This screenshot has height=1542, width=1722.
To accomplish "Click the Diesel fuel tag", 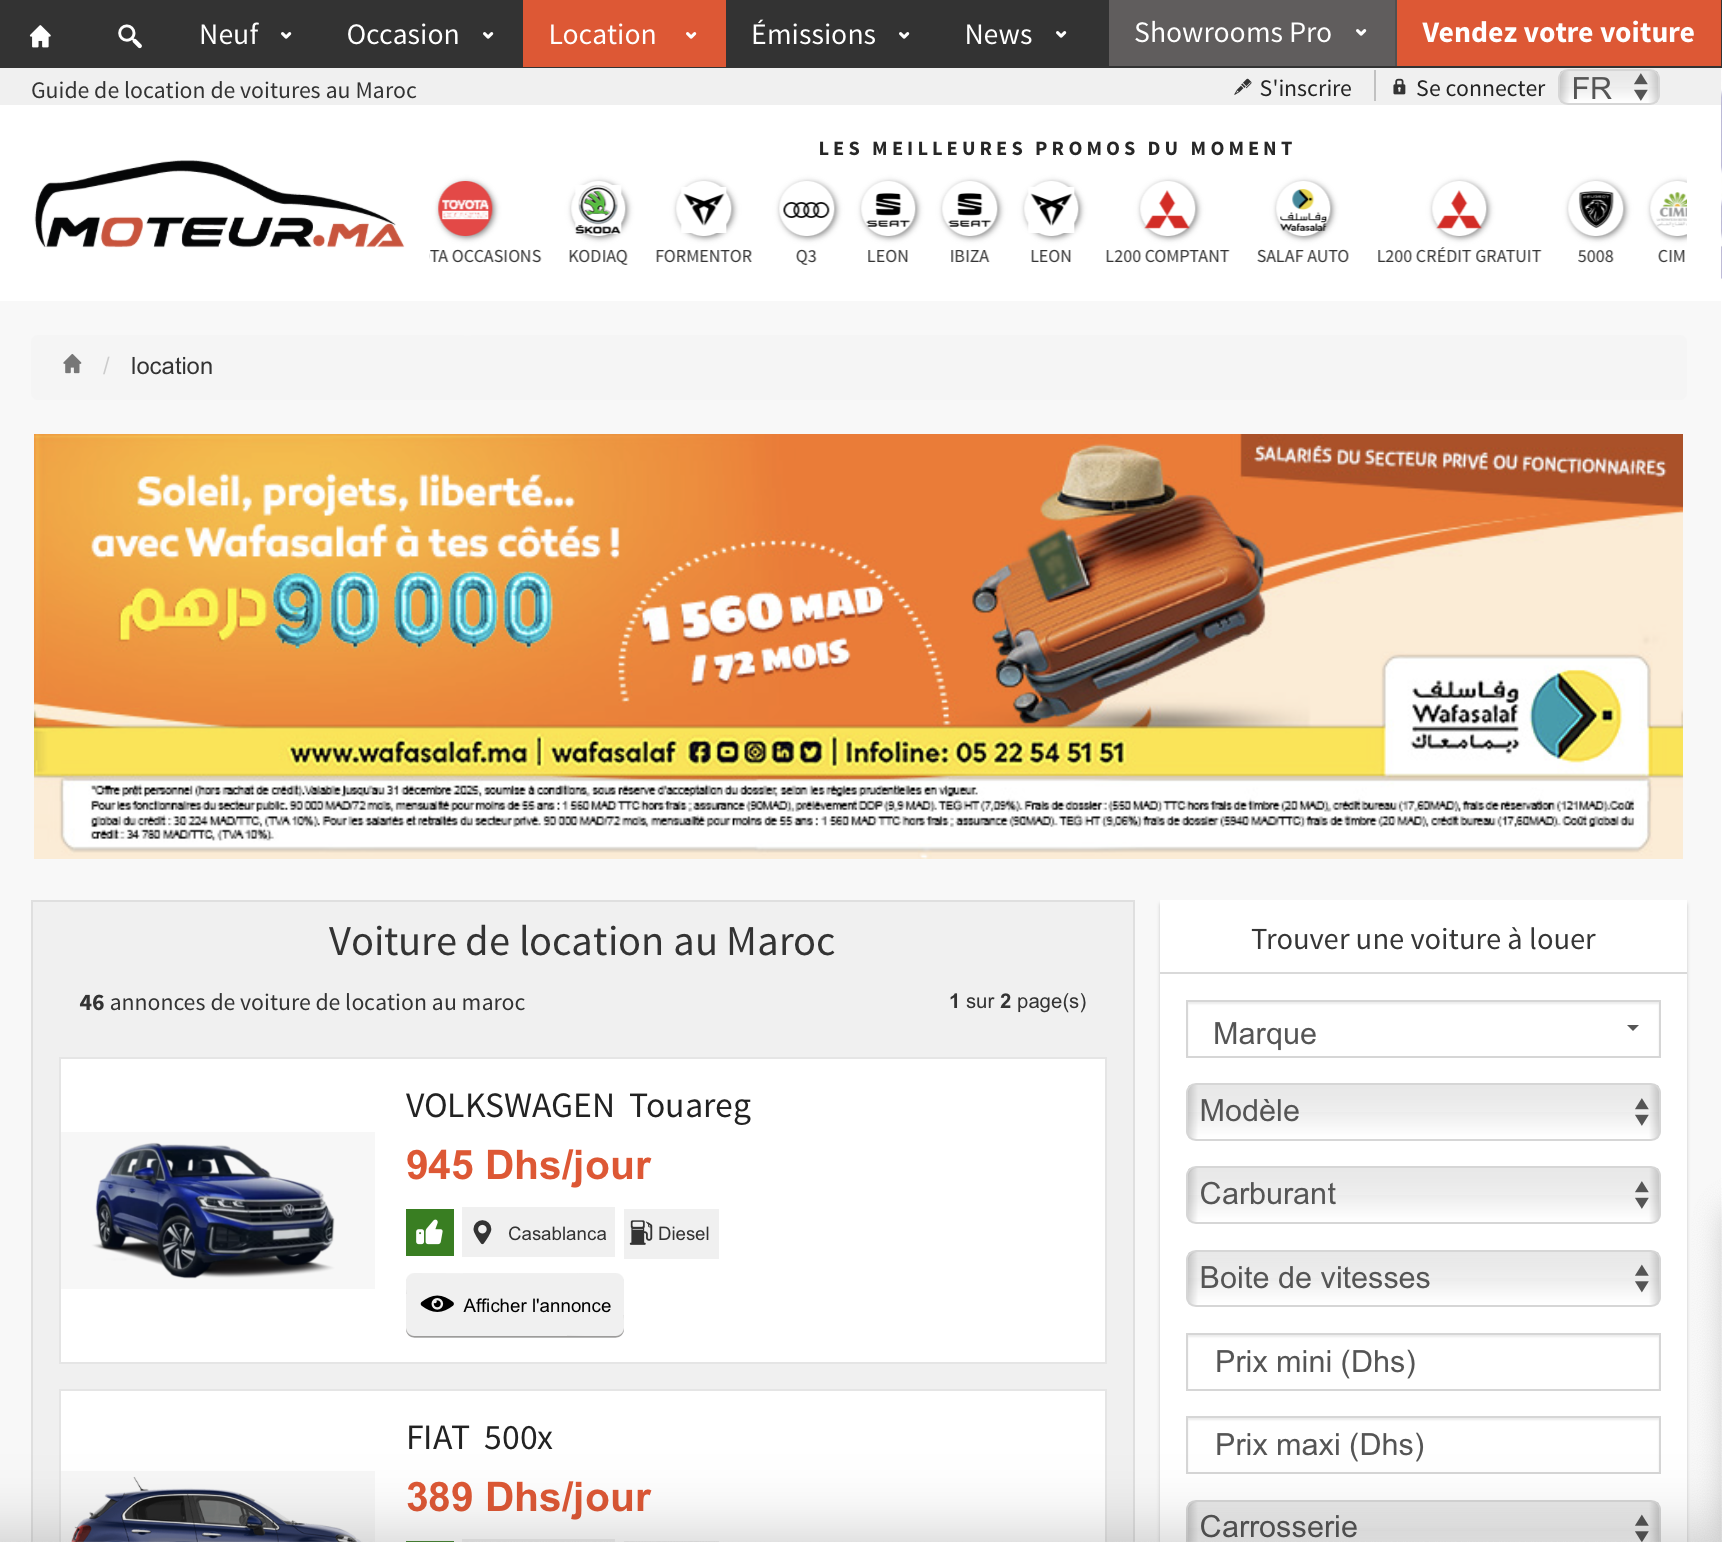I will [x=671, y=1233].
